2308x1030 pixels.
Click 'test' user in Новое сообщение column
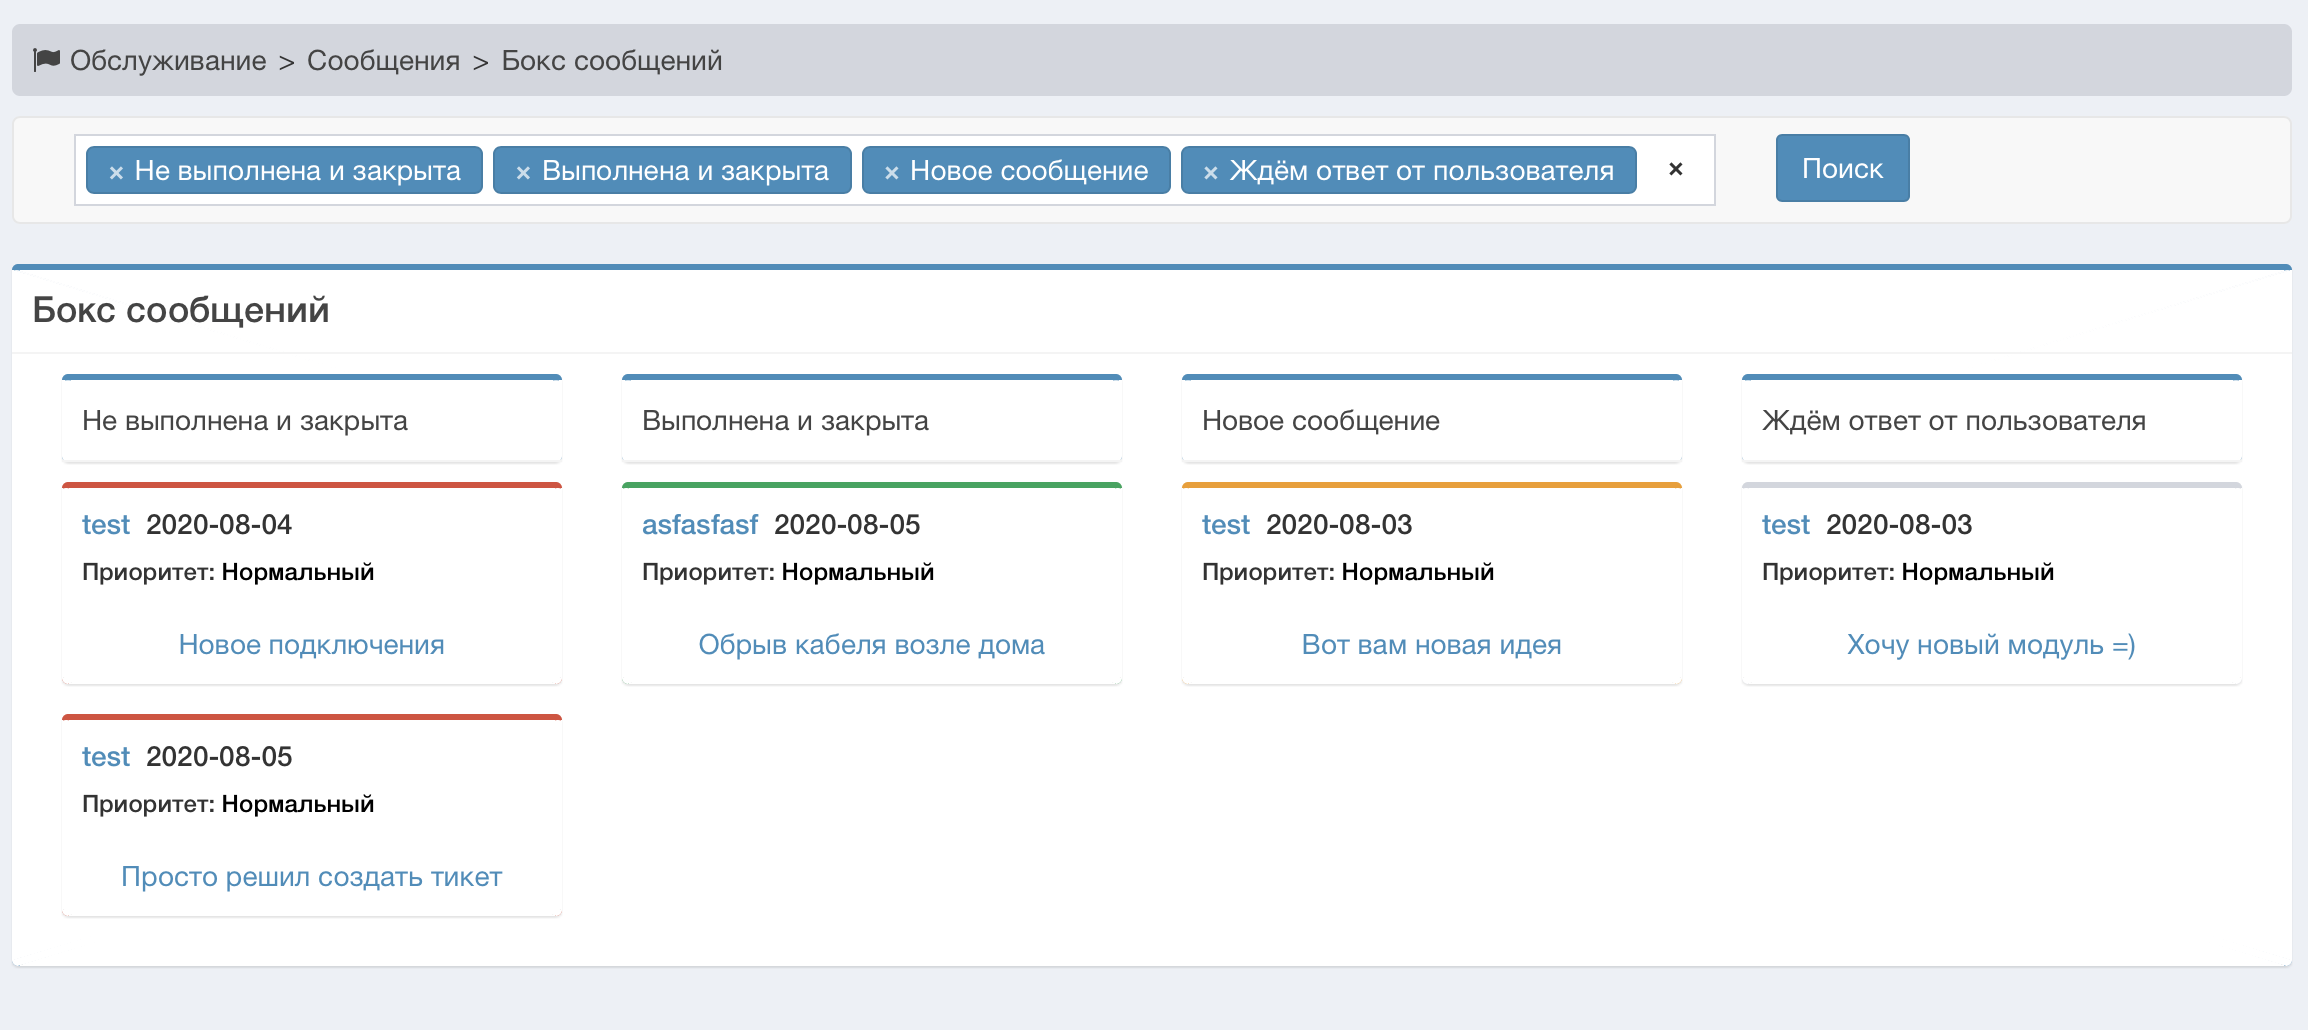[x=1225, y=525]
